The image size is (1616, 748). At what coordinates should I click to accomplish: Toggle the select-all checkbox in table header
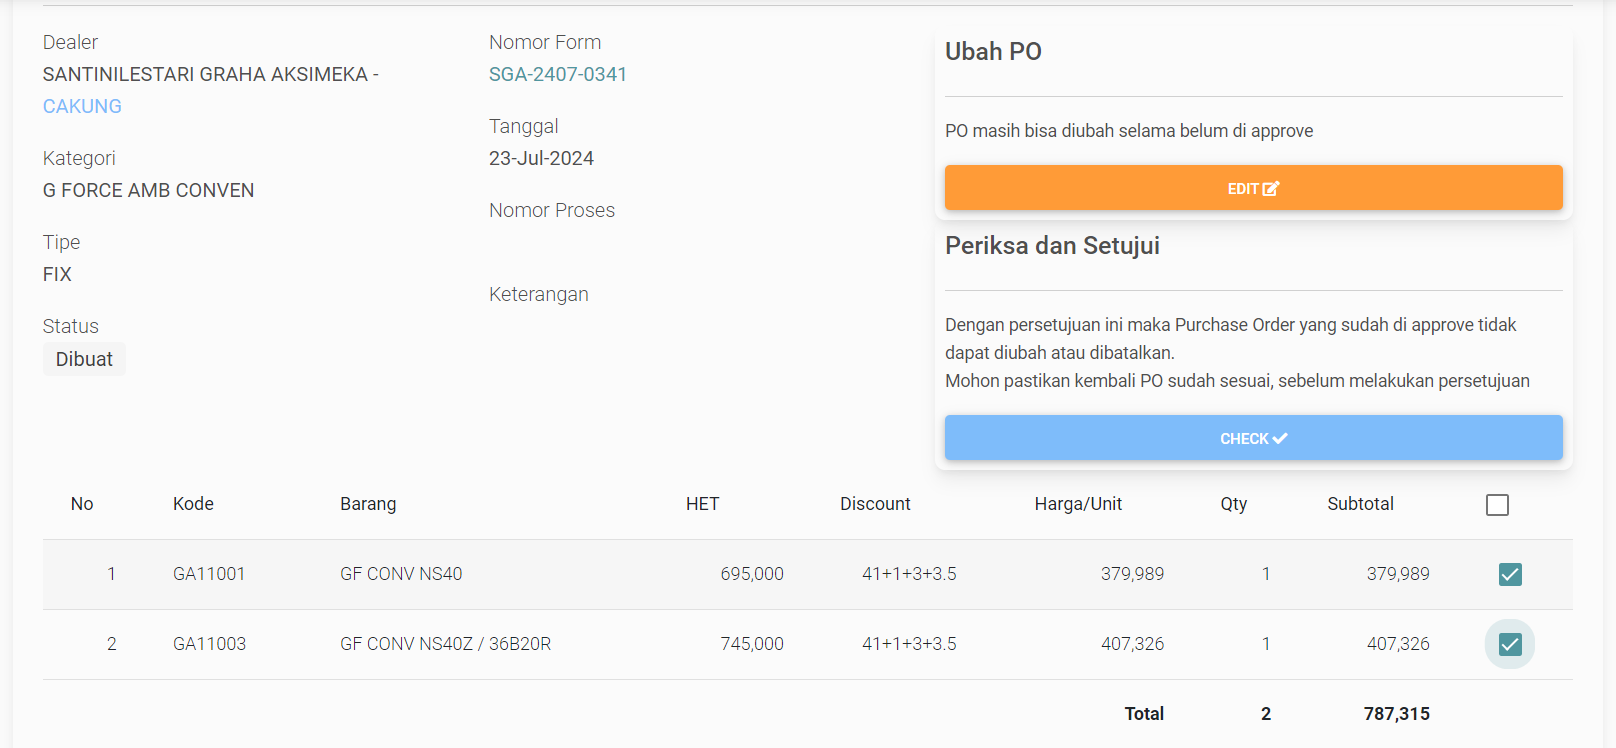click(x=1497, y=505)
